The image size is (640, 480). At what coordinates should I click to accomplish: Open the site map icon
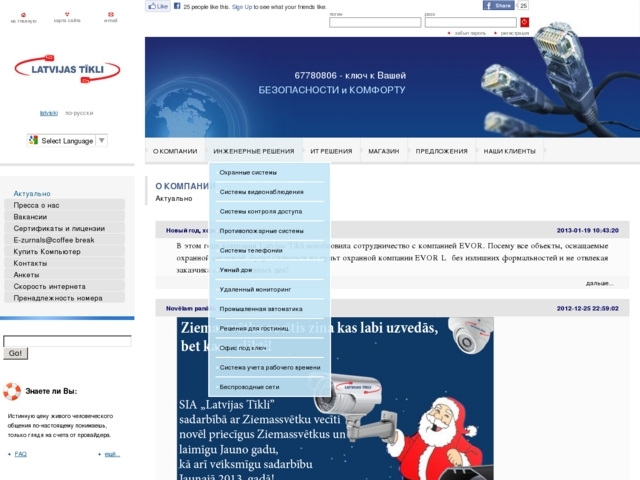(x=67, y=14)
